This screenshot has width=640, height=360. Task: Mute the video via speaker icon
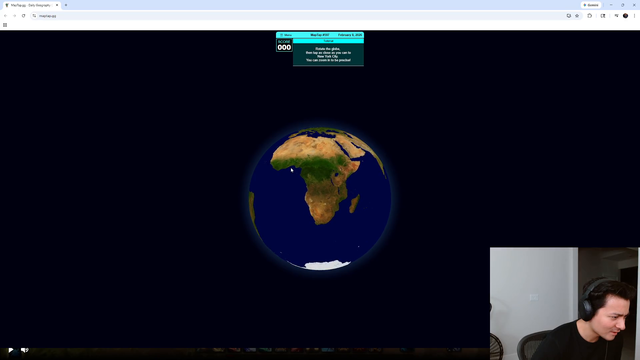click(24, 350)
